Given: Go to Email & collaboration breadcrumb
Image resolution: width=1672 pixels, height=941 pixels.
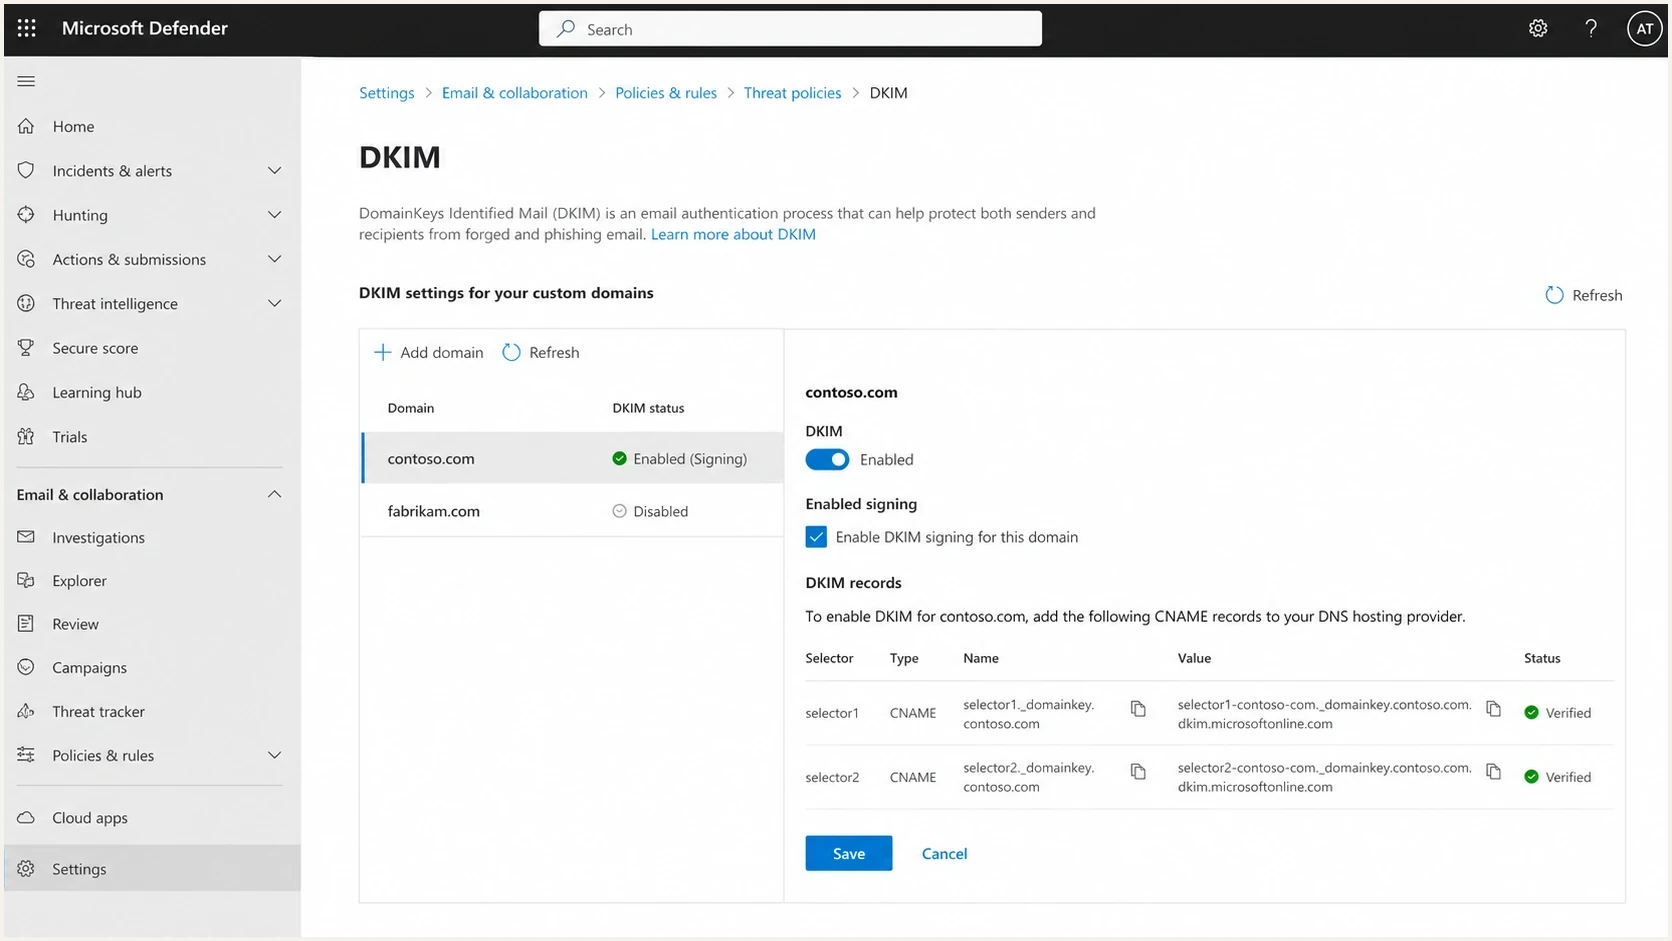Looking at the screenshot, I should [514, 92].
